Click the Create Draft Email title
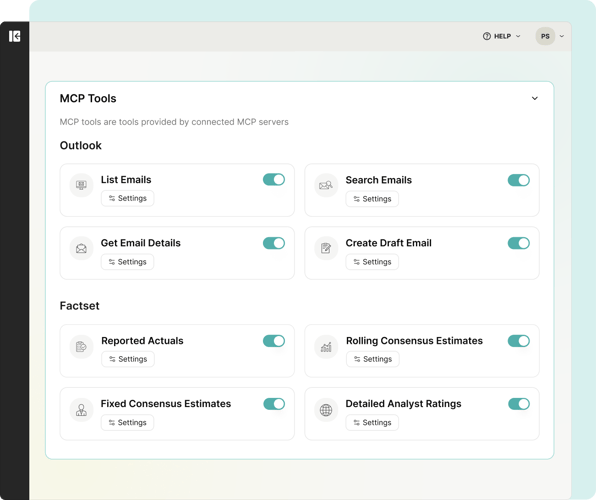The height and width of the screenshot is (500, 596). point(388,243)
